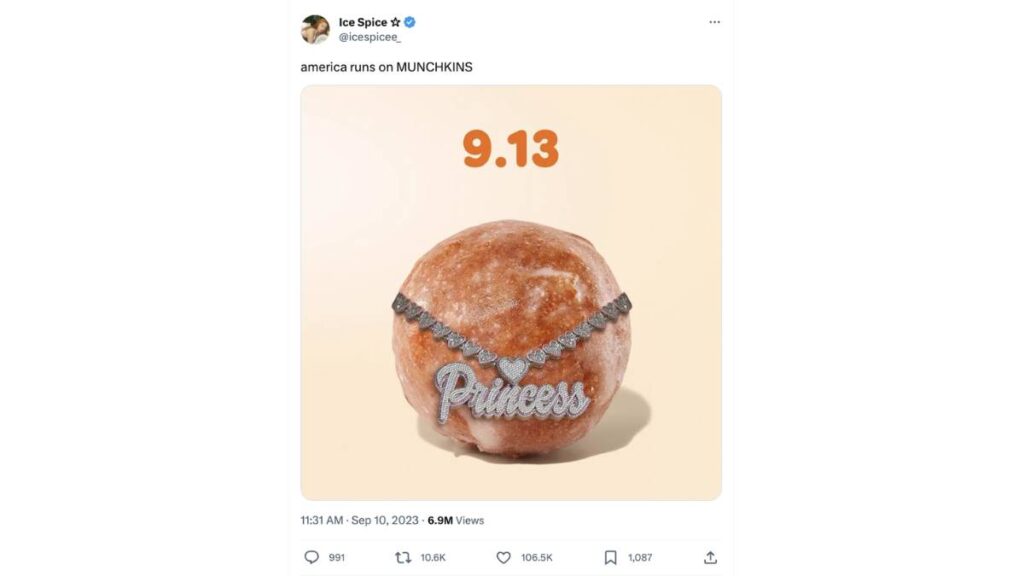1024x576 pixels.
Task: Select the heart icon under the tweet
Action: tap(504, 557)
